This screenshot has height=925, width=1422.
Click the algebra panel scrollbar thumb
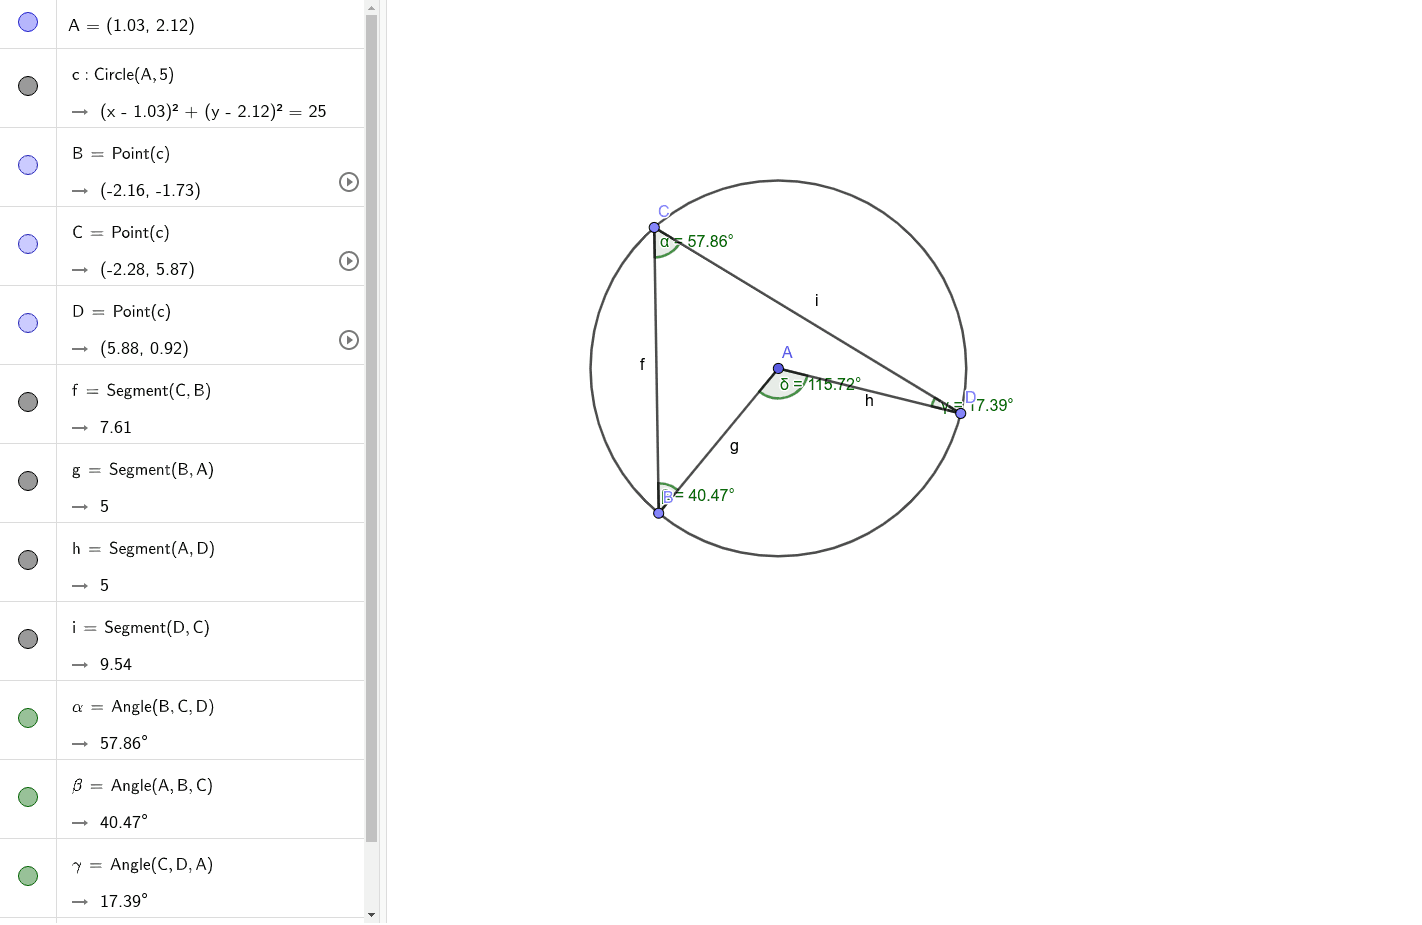tap(371, 428)
